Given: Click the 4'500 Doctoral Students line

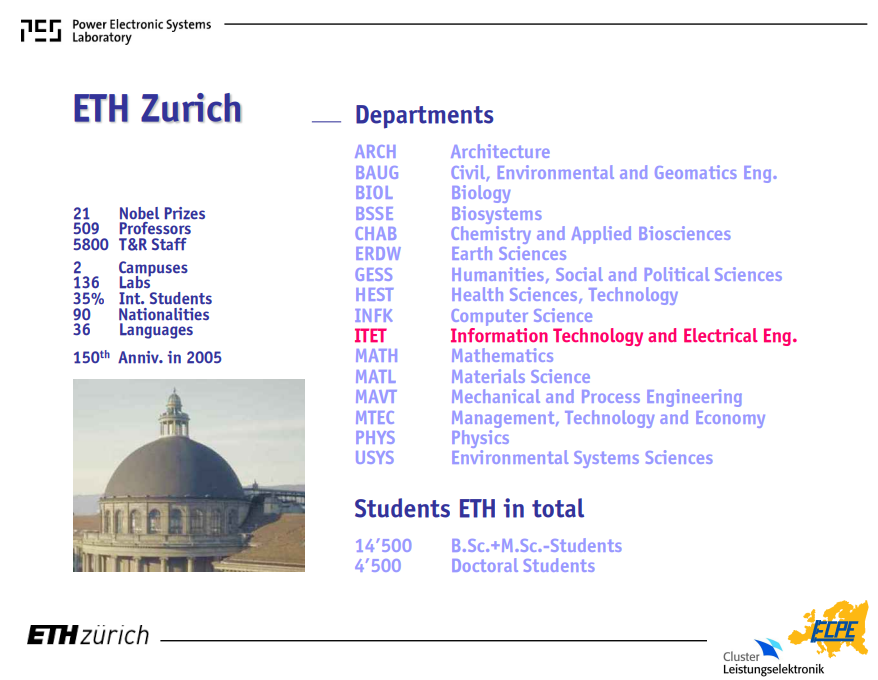Looking at the screenshot, I should [x=475, y=566].
